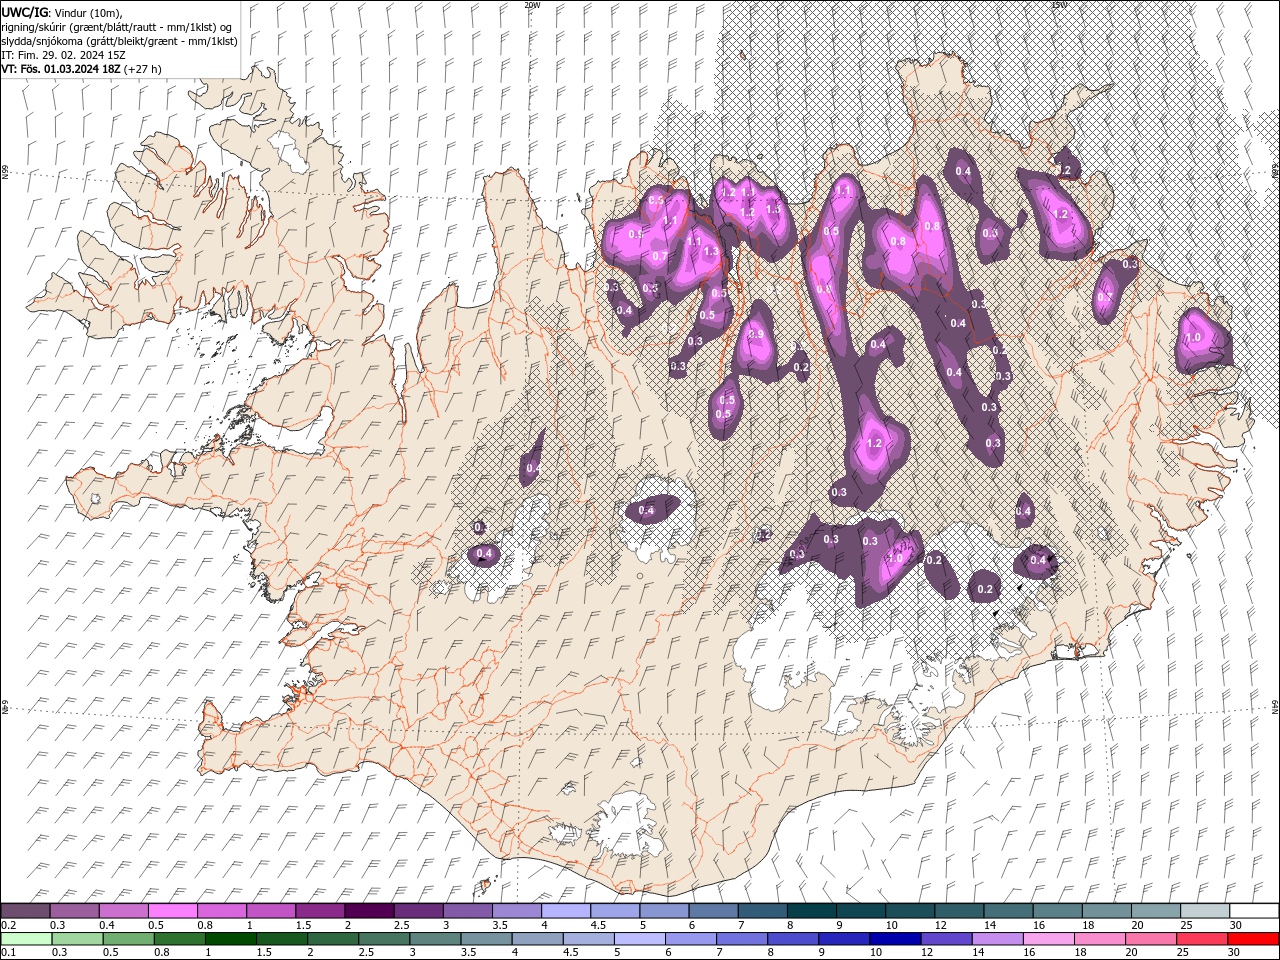The height and width of the screenshot is (960, 1280).
Task: Click the 'Vindur (10m),' header text
Action: coord(87,12)
